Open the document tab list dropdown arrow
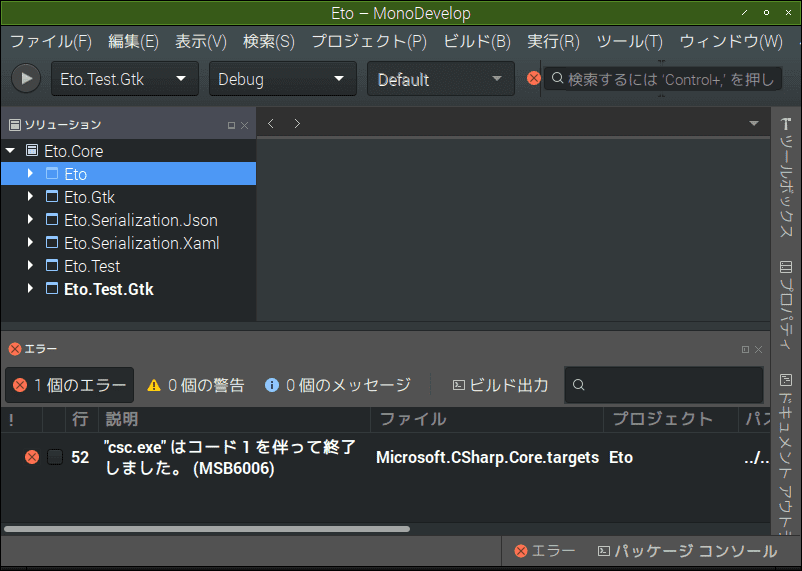Image resolution: width=802 pixels, height=571 pixels. click(753, 123)
